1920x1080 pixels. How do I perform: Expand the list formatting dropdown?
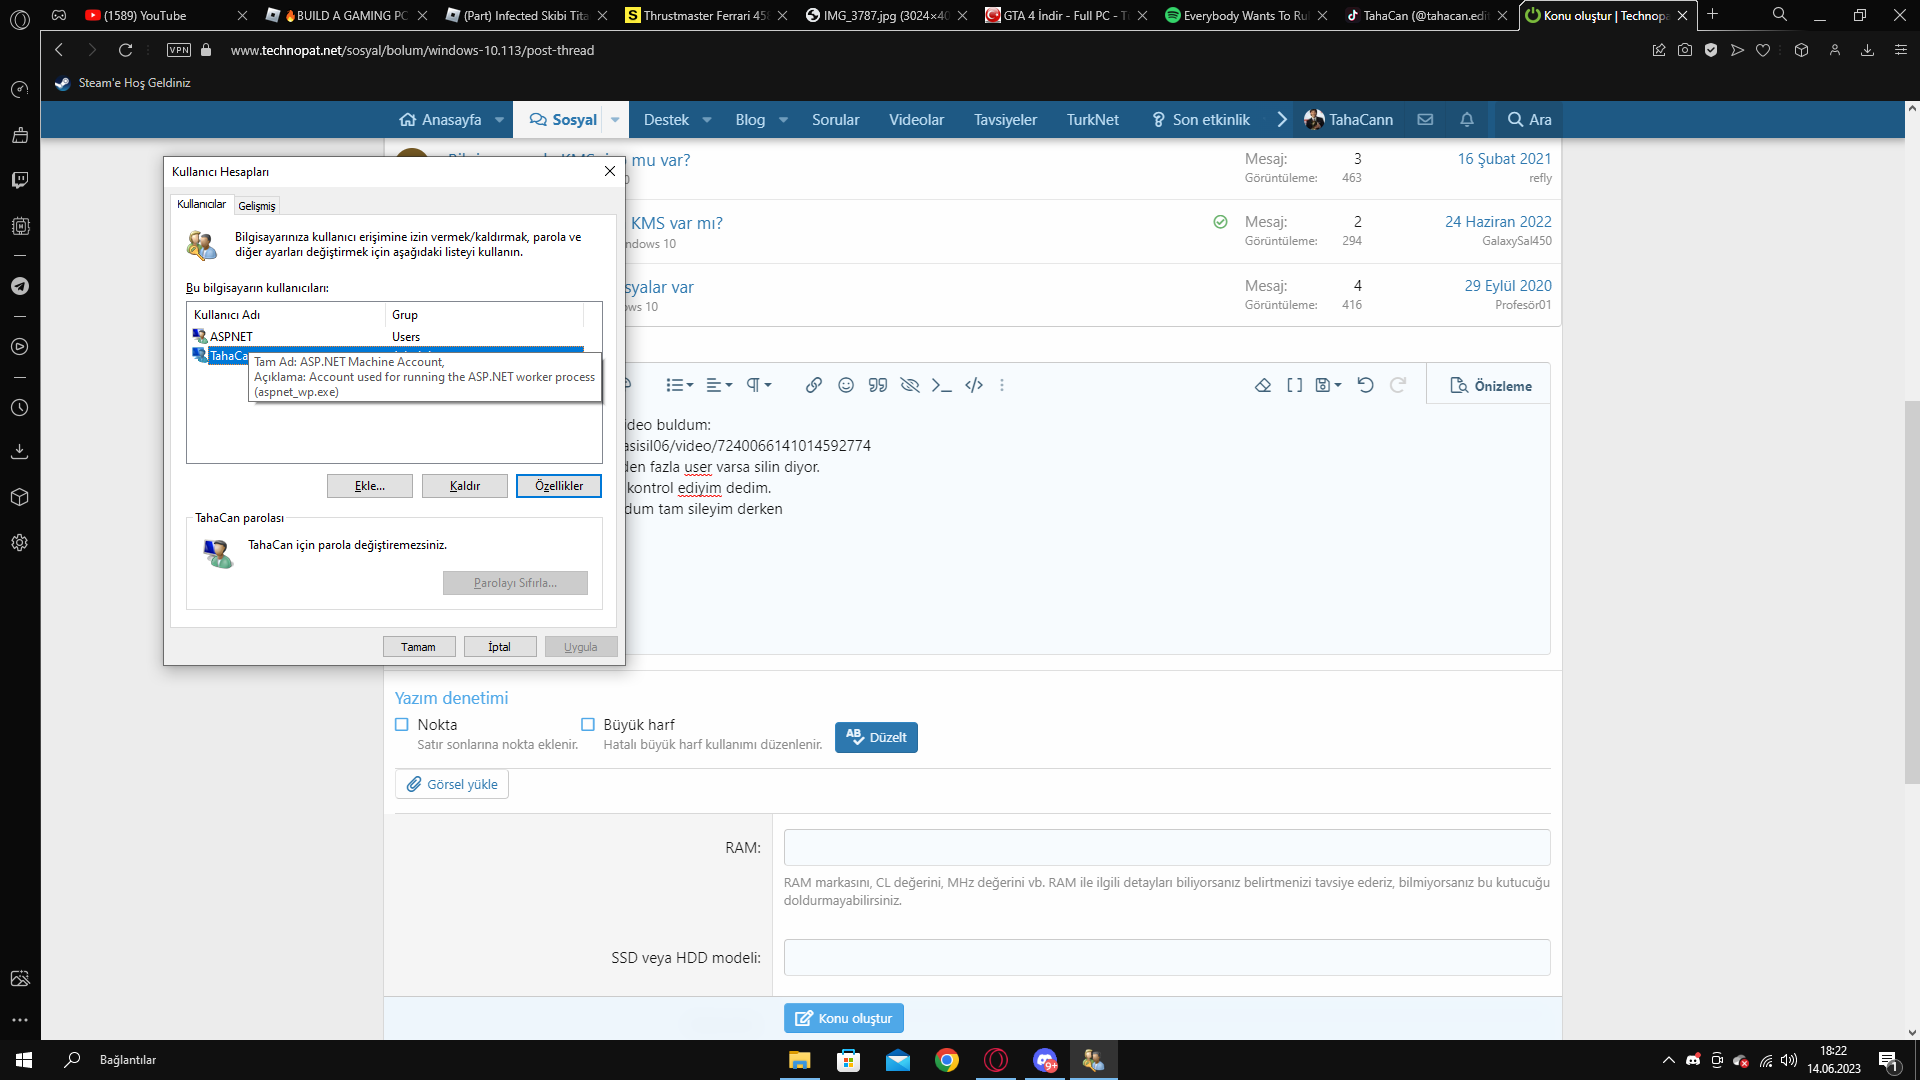pyautogui.click(x=680, y=385)
